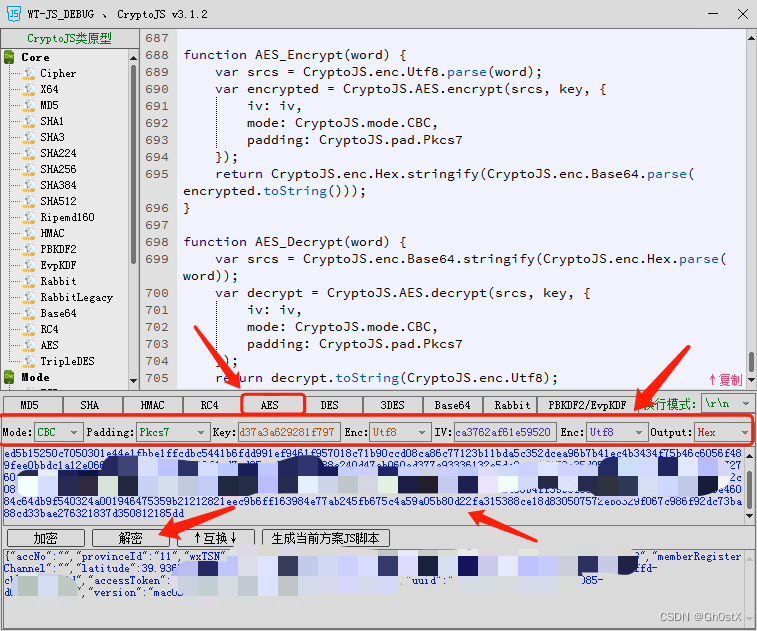Switch to the DES tab

332,405
